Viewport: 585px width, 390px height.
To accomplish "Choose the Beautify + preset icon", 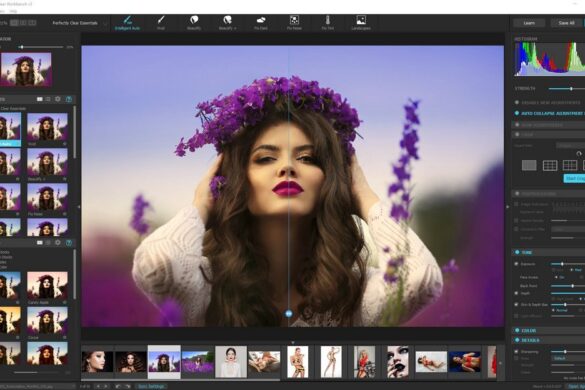I will coord(227,20).
